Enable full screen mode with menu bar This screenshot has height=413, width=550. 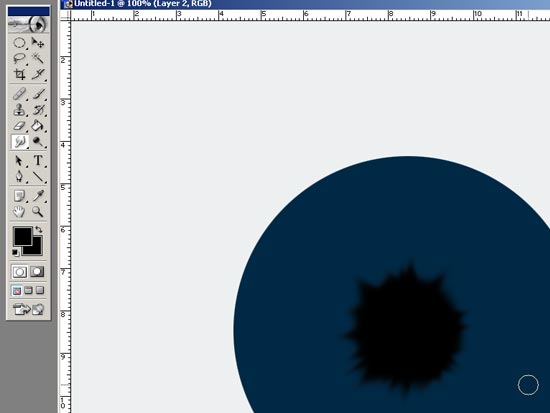point(28,291)
